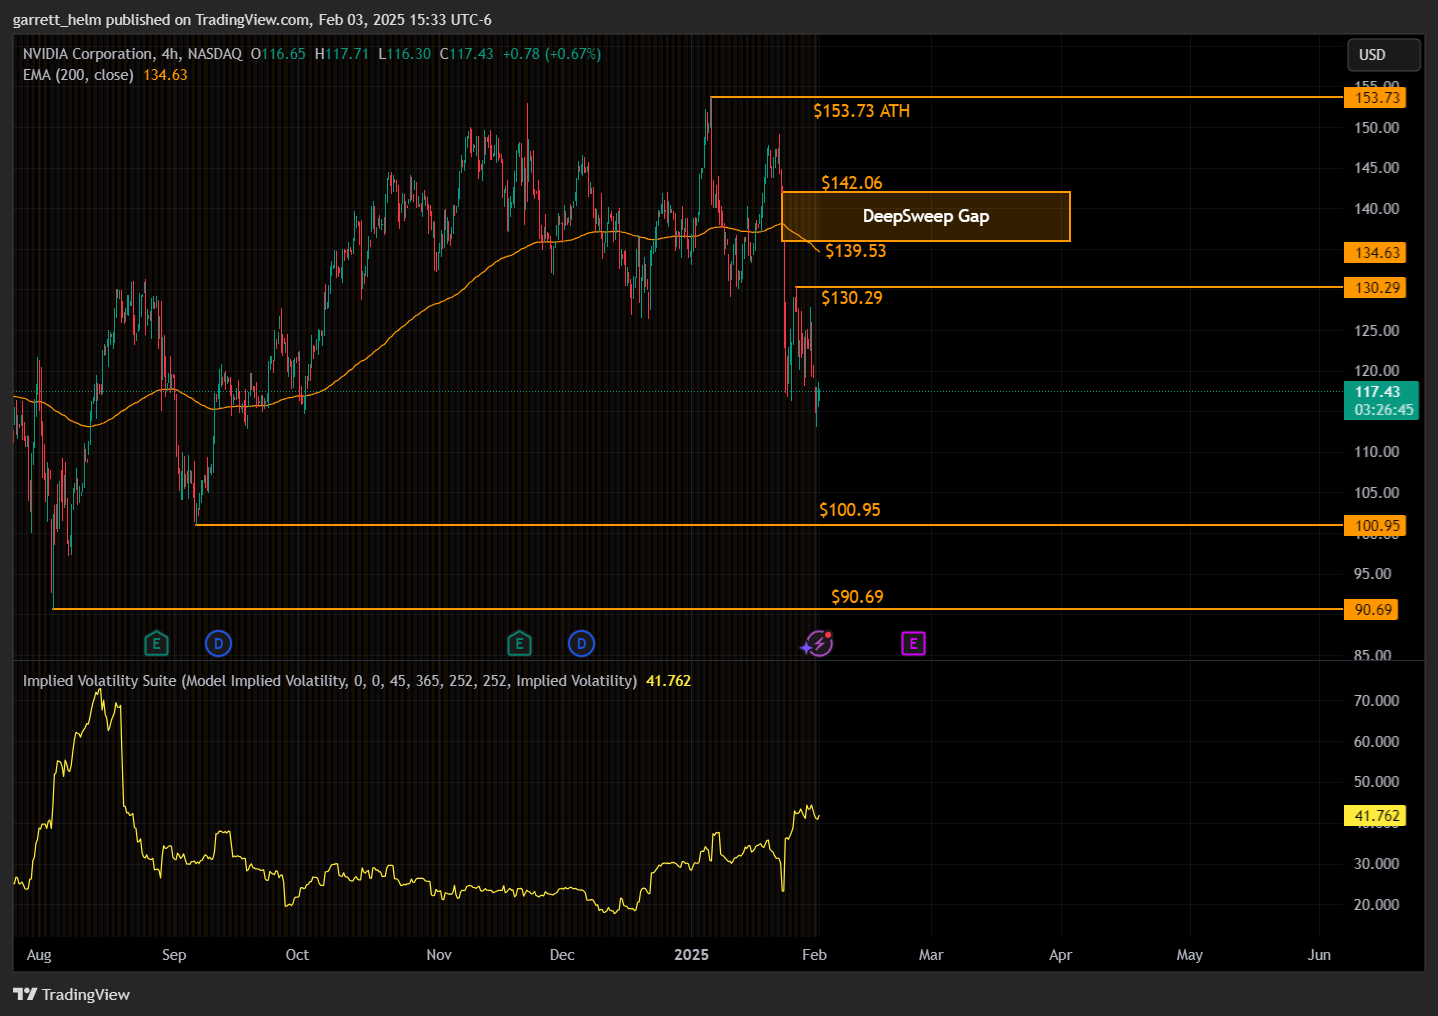Click the 130.29 price axis tag
The image size is (1438, 1016).
click(1376, 288)
